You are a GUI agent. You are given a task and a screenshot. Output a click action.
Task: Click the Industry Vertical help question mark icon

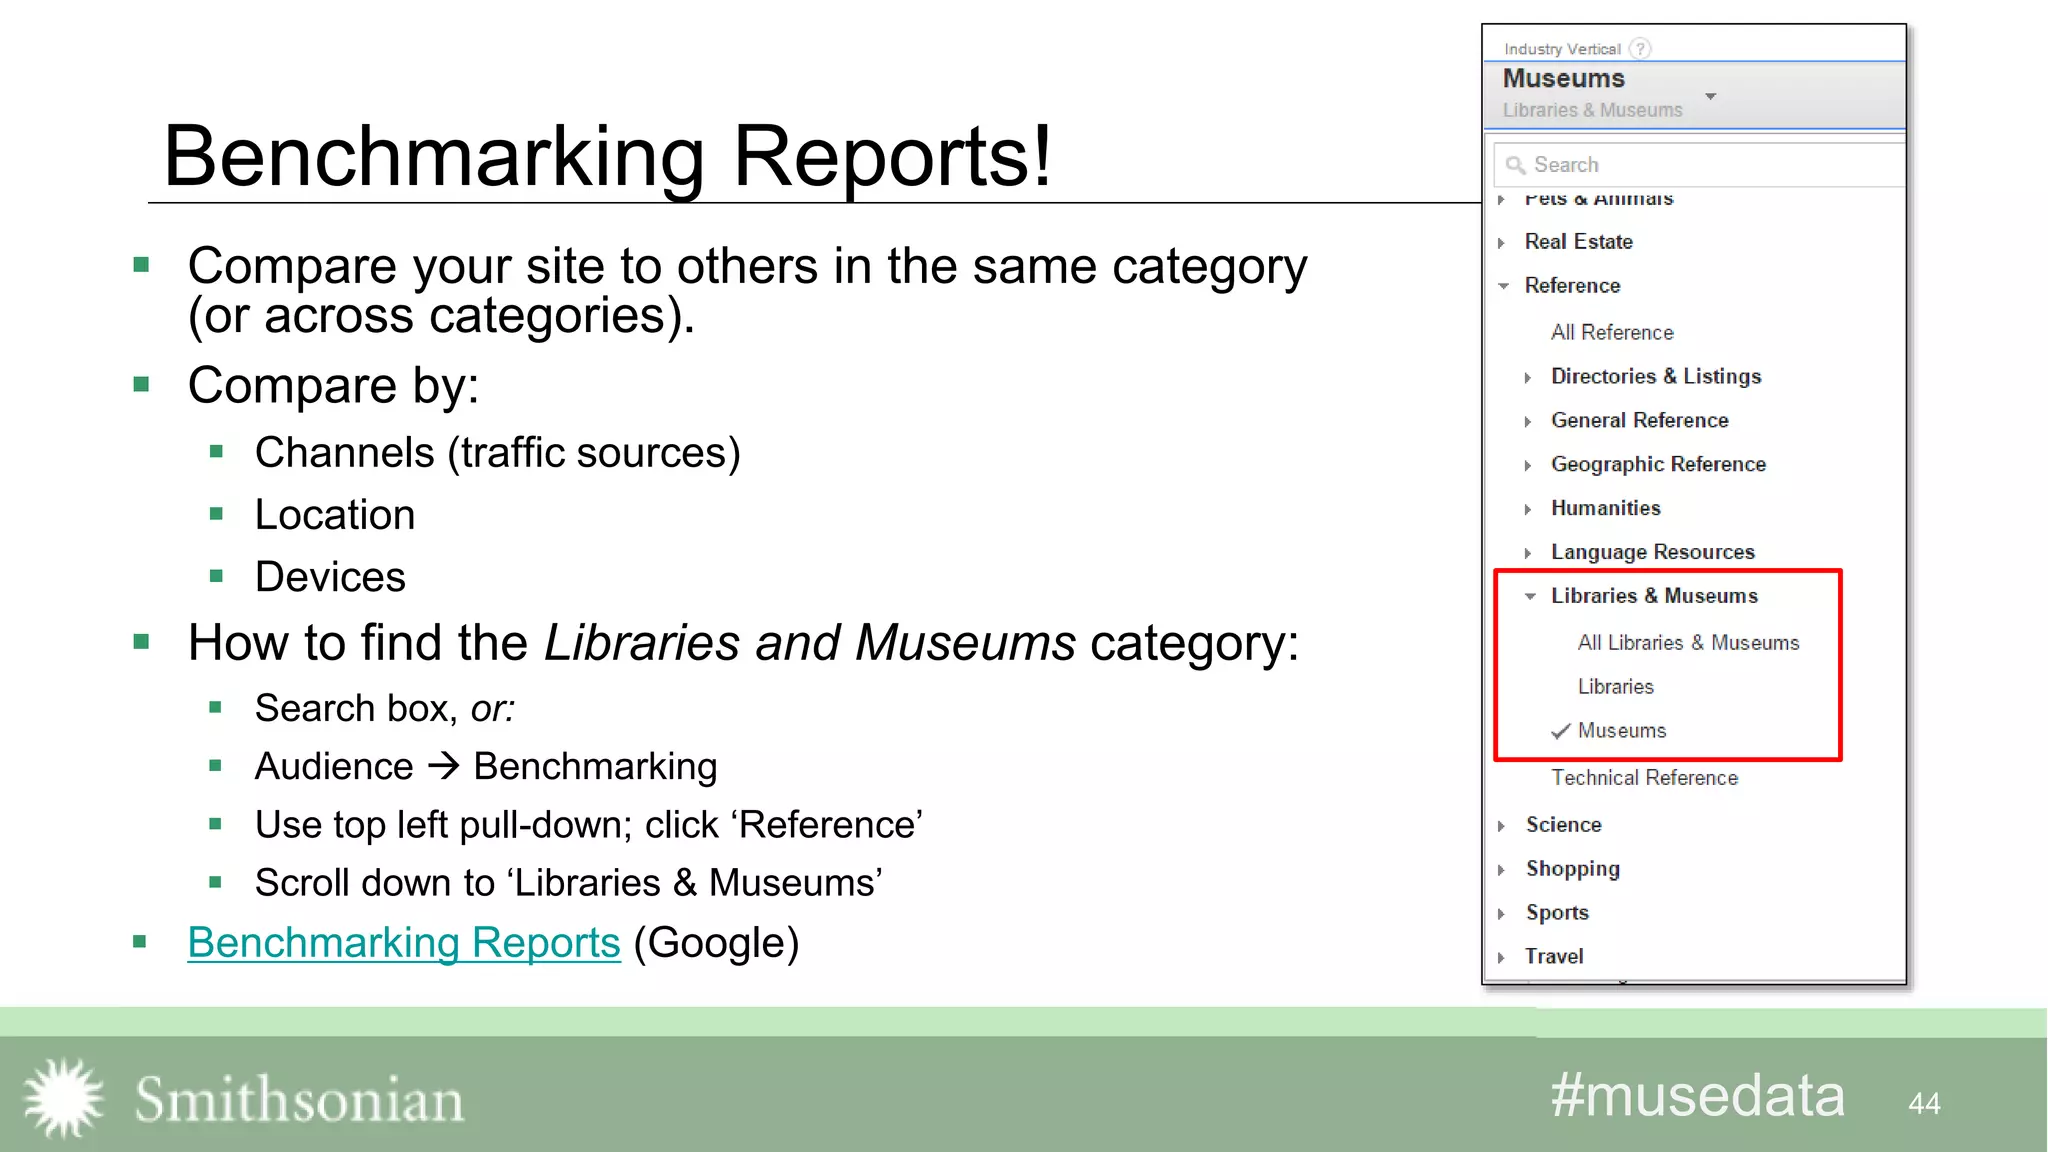1640,48
